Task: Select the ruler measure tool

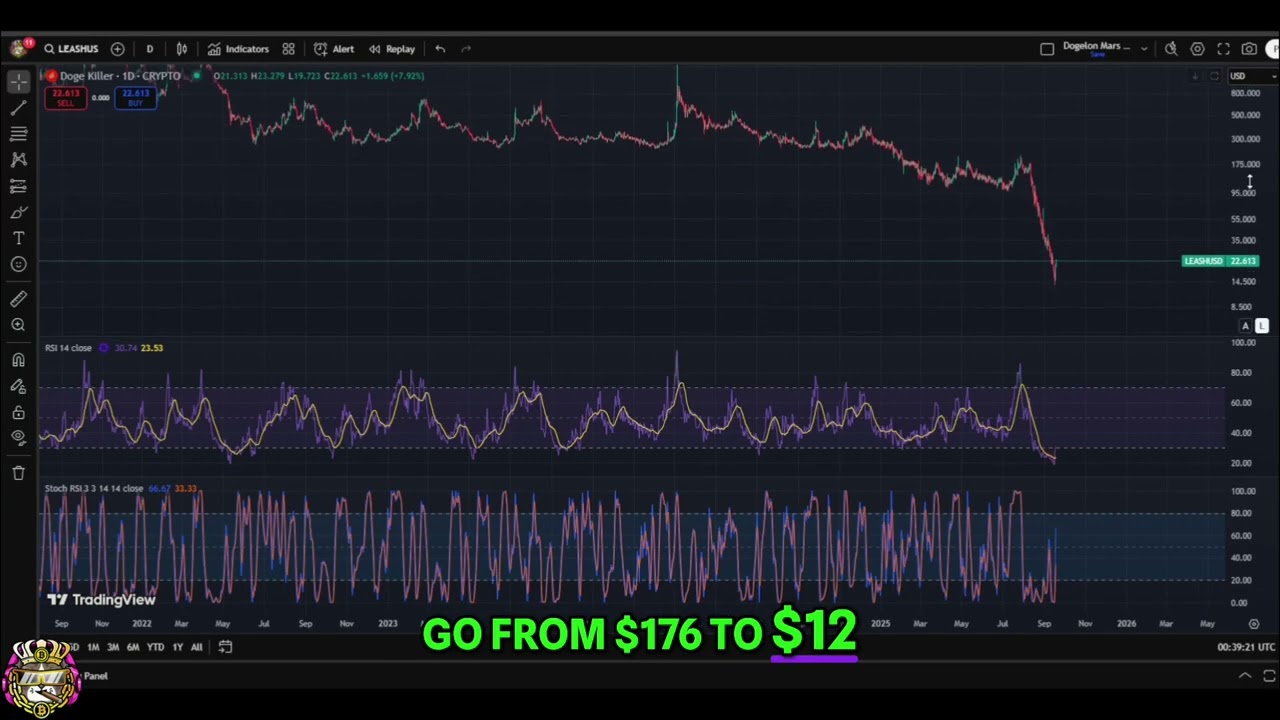Action: tap(18, 299)
